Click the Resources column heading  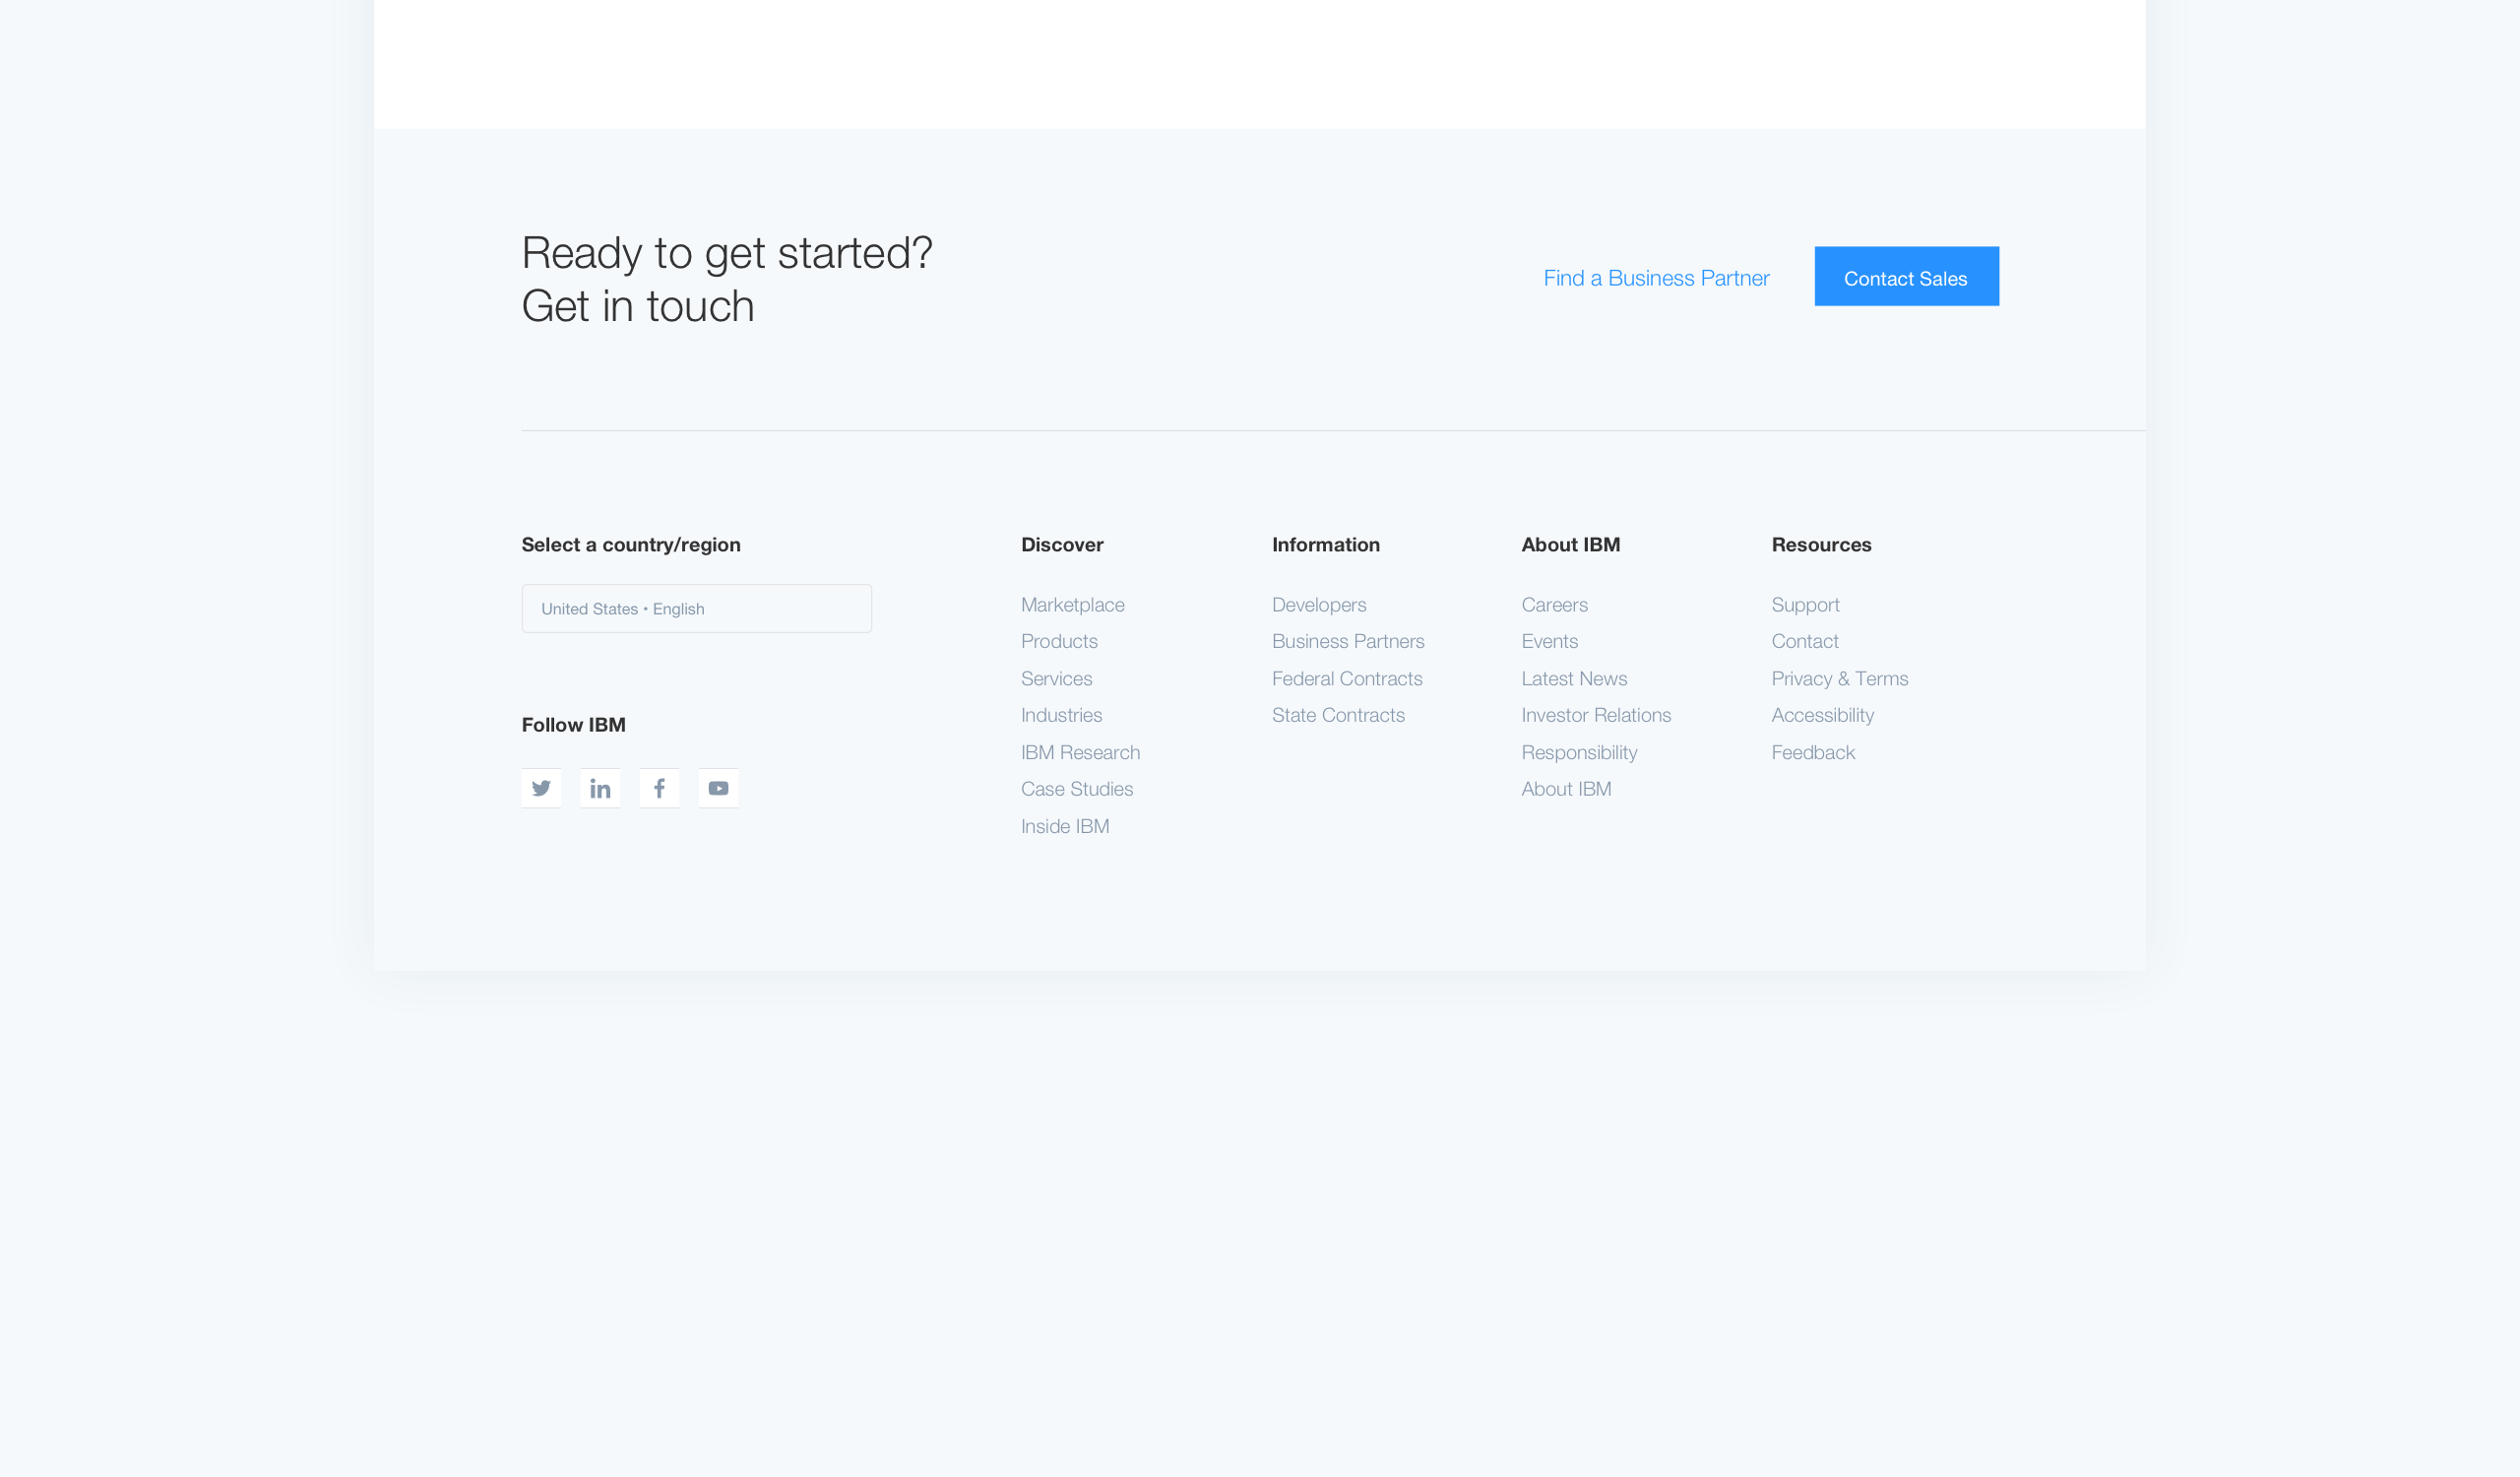pos(1820,545)
